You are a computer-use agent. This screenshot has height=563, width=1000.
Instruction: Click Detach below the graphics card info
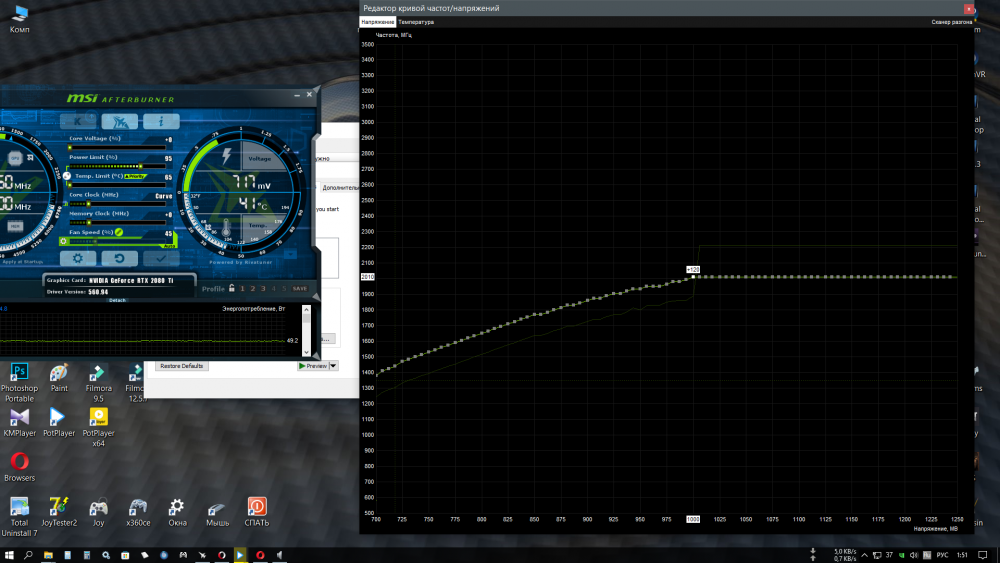117,300
